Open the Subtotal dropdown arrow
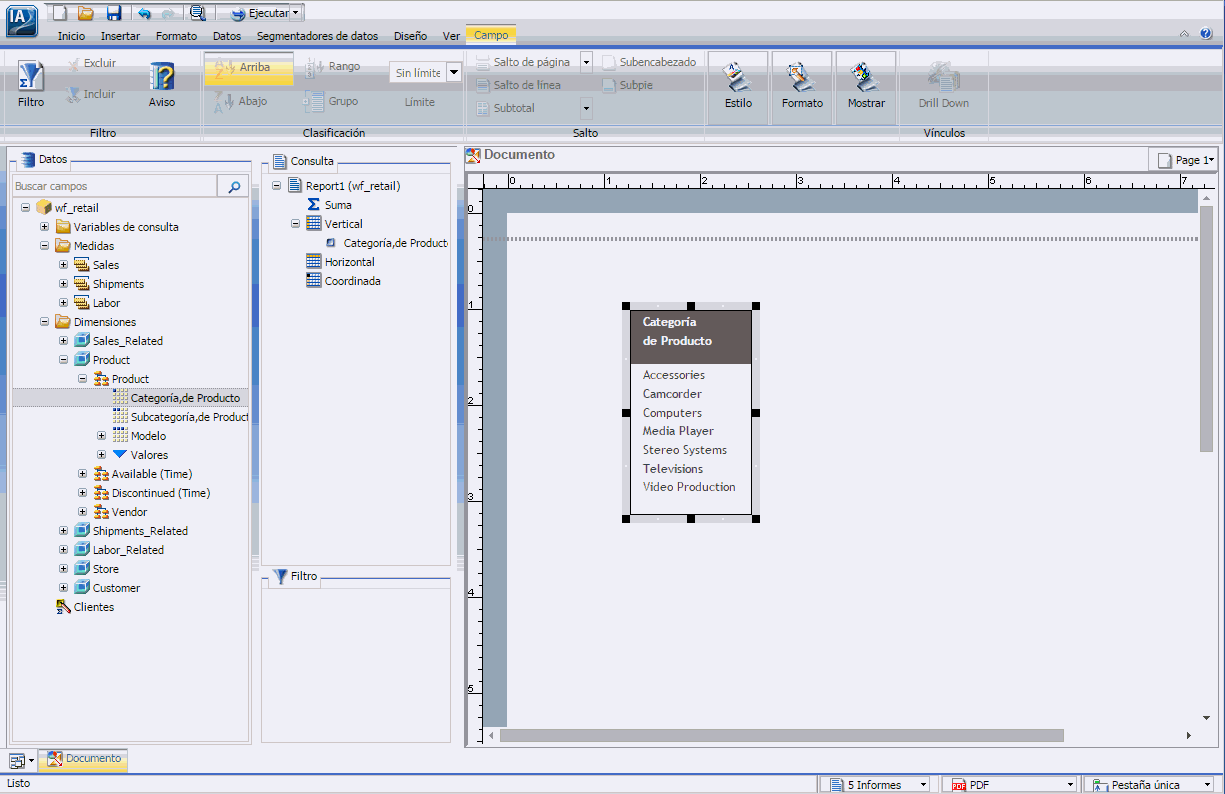 pos(586,108)
